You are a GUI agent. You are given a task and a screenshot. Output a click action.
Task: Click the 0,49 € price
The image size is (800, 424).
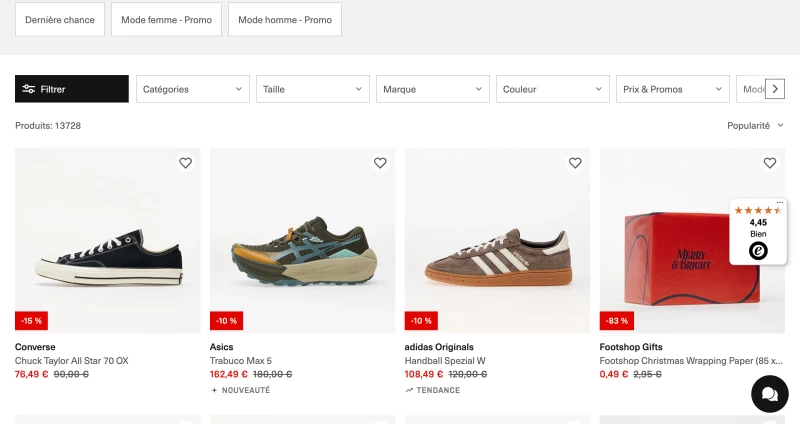614,375
